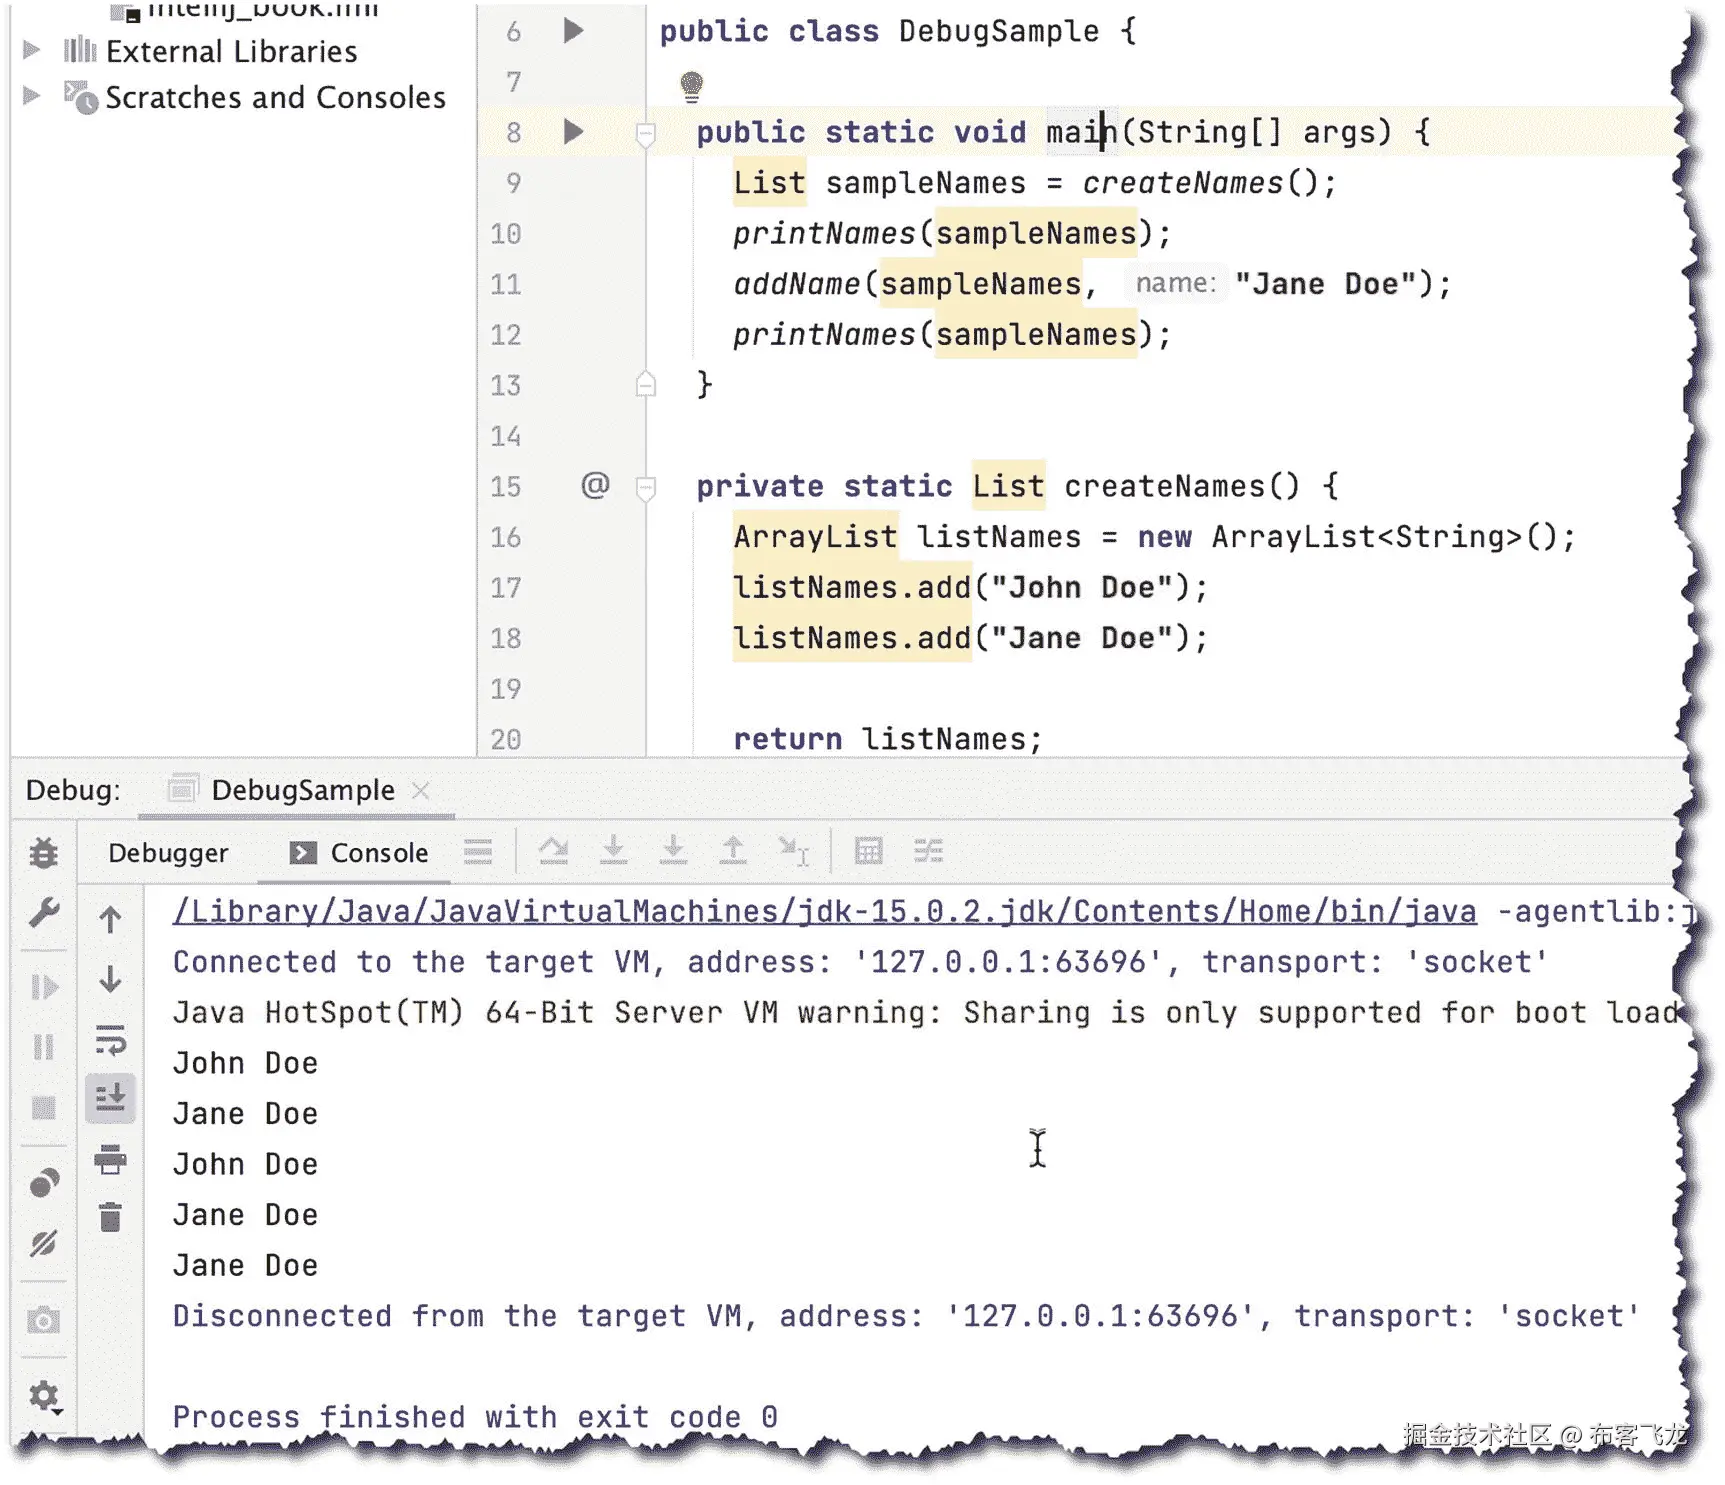
Task: Click the Print console icon
Action: [x=110, y=1159]
